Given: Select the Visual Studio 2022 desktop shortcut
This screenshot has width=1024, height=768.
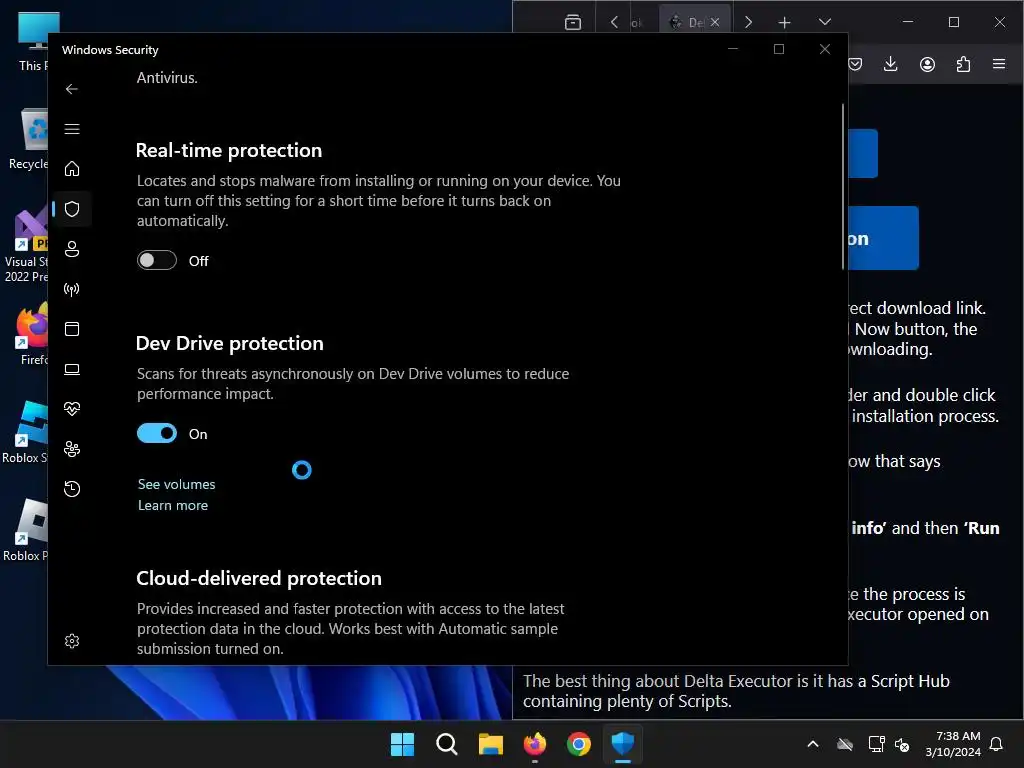Looking at the screenshot, I should [26, 246].
